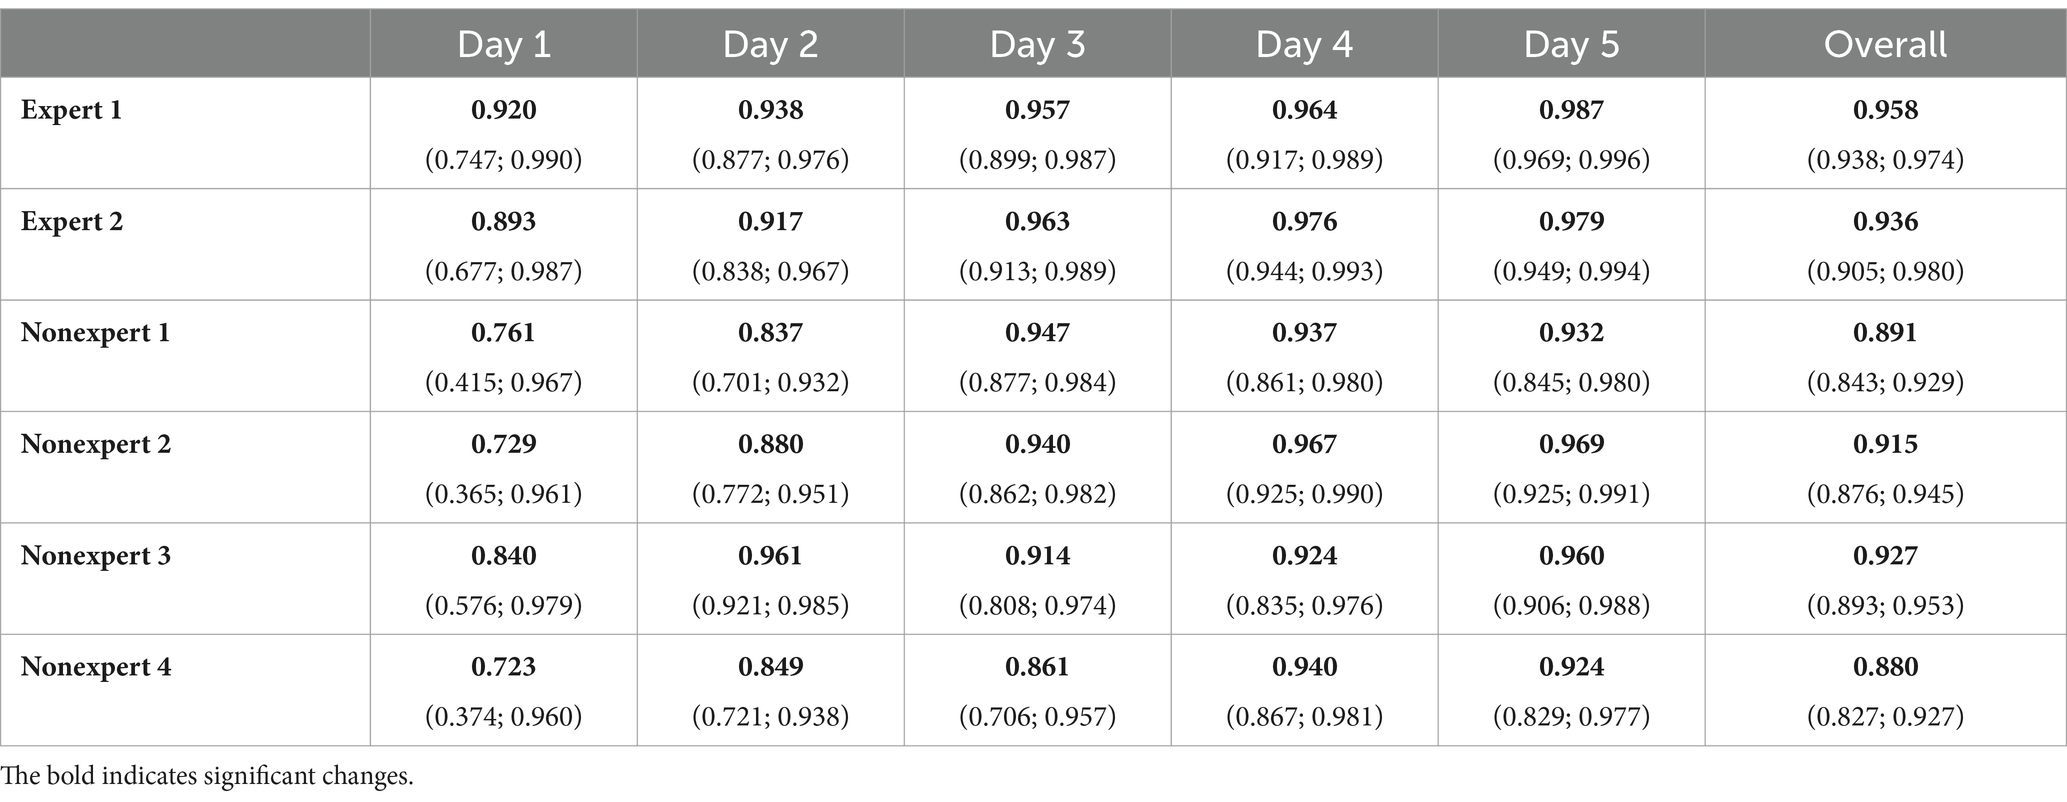2067x802 pixels.
Task: Click the bold significance footnote text
Action: tap(207, 777)
